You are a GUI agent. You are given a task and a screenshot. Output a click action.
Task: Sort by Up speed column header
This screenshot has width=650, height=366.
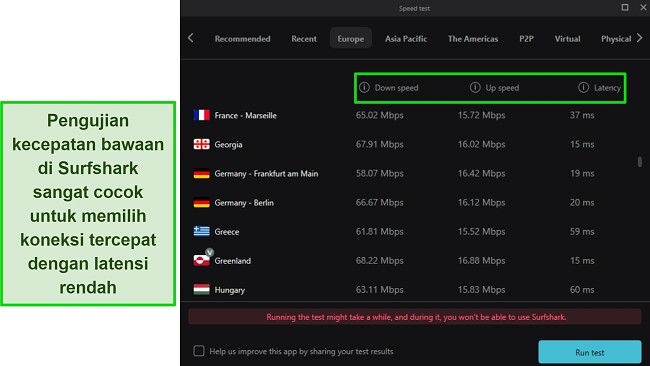click(502, 88)
